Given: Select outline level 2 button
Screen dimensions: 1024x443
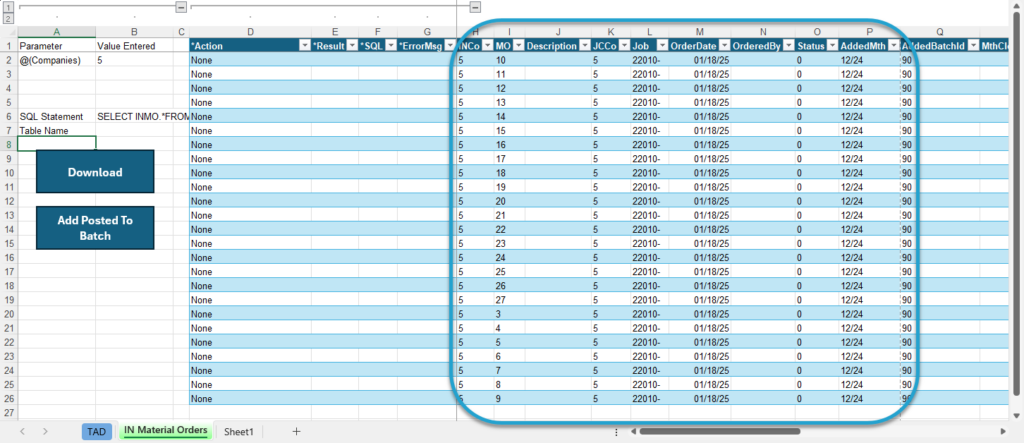Looking at the screenshot, I should coord(8,18).
